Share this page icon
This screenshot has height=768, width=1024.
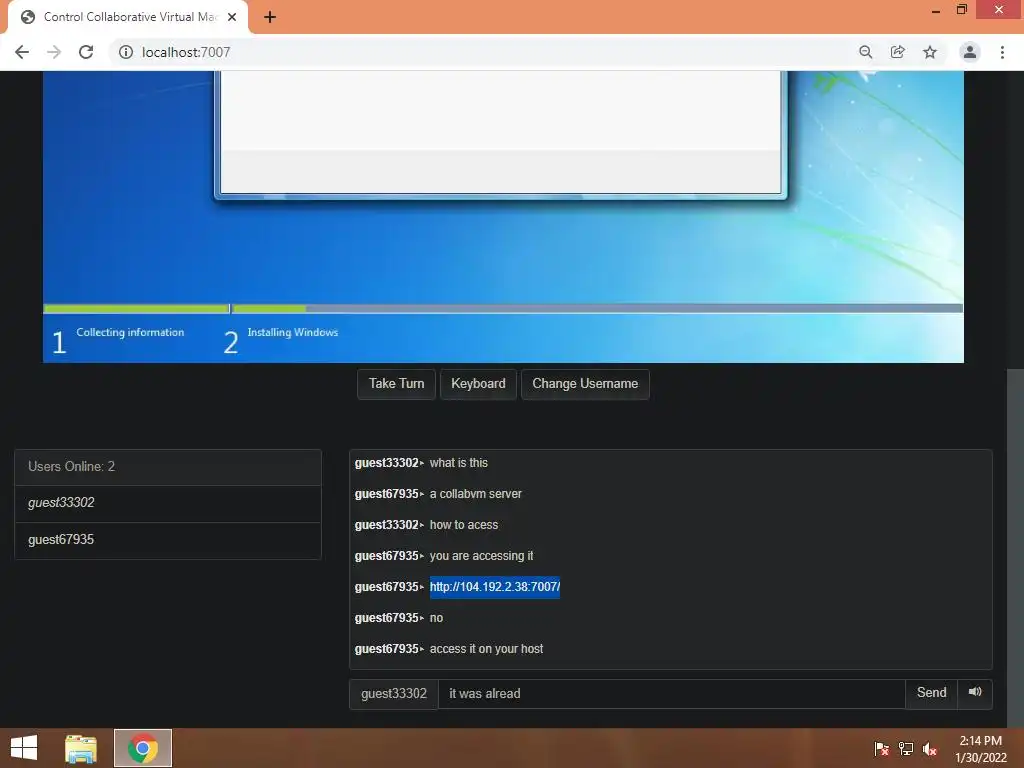(x=898, y=52)
